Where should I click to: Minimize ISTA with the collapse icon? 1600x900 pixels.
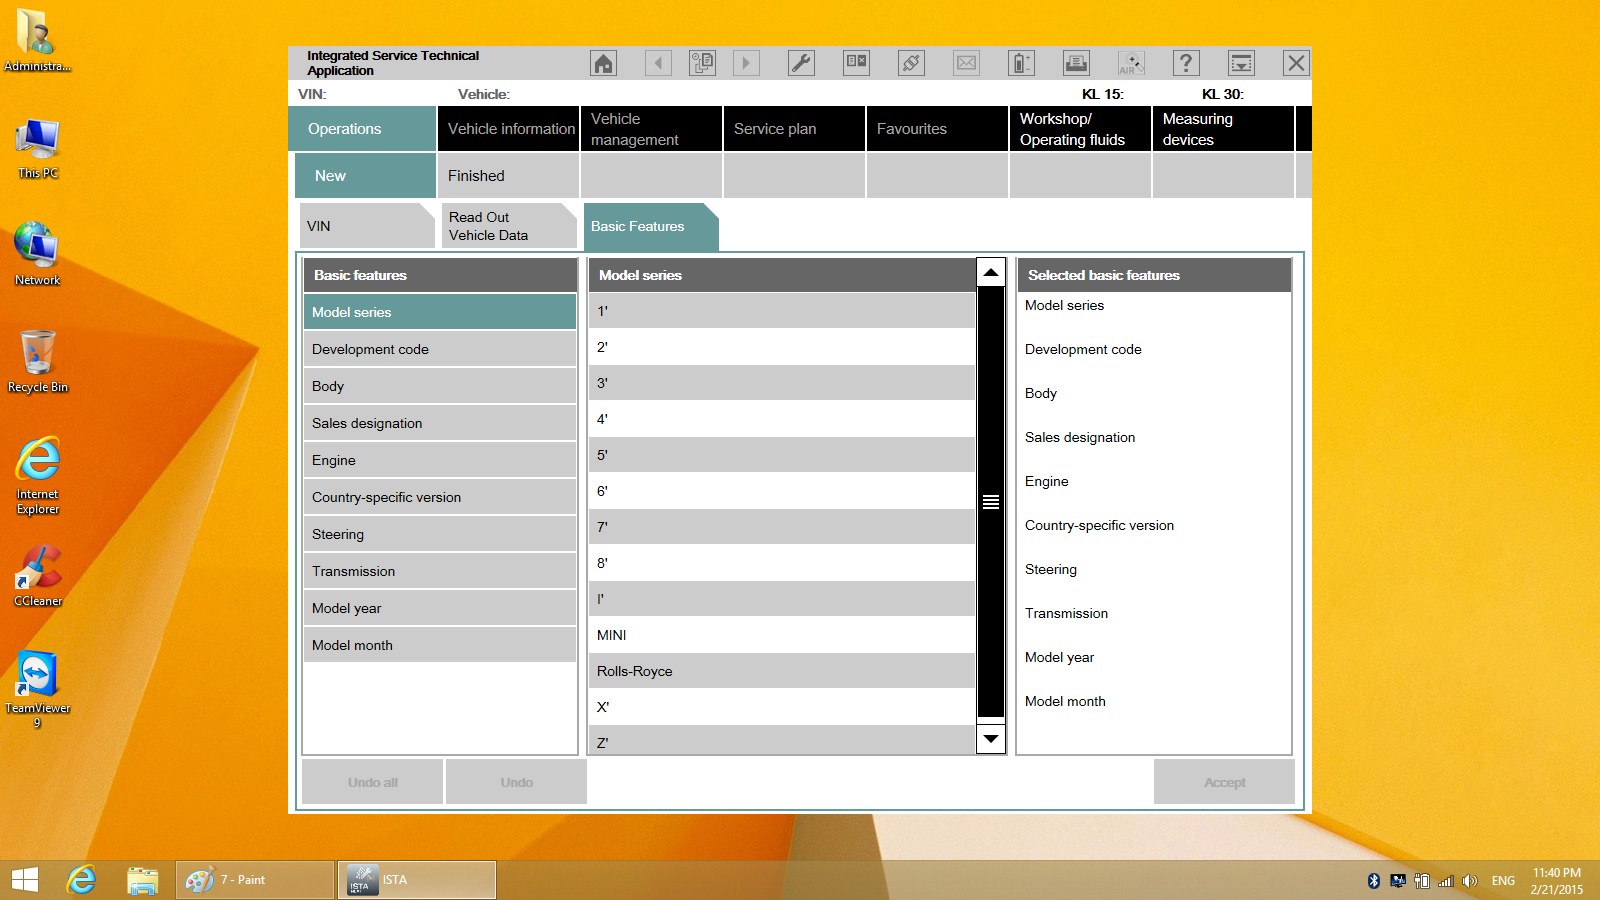1241,64
